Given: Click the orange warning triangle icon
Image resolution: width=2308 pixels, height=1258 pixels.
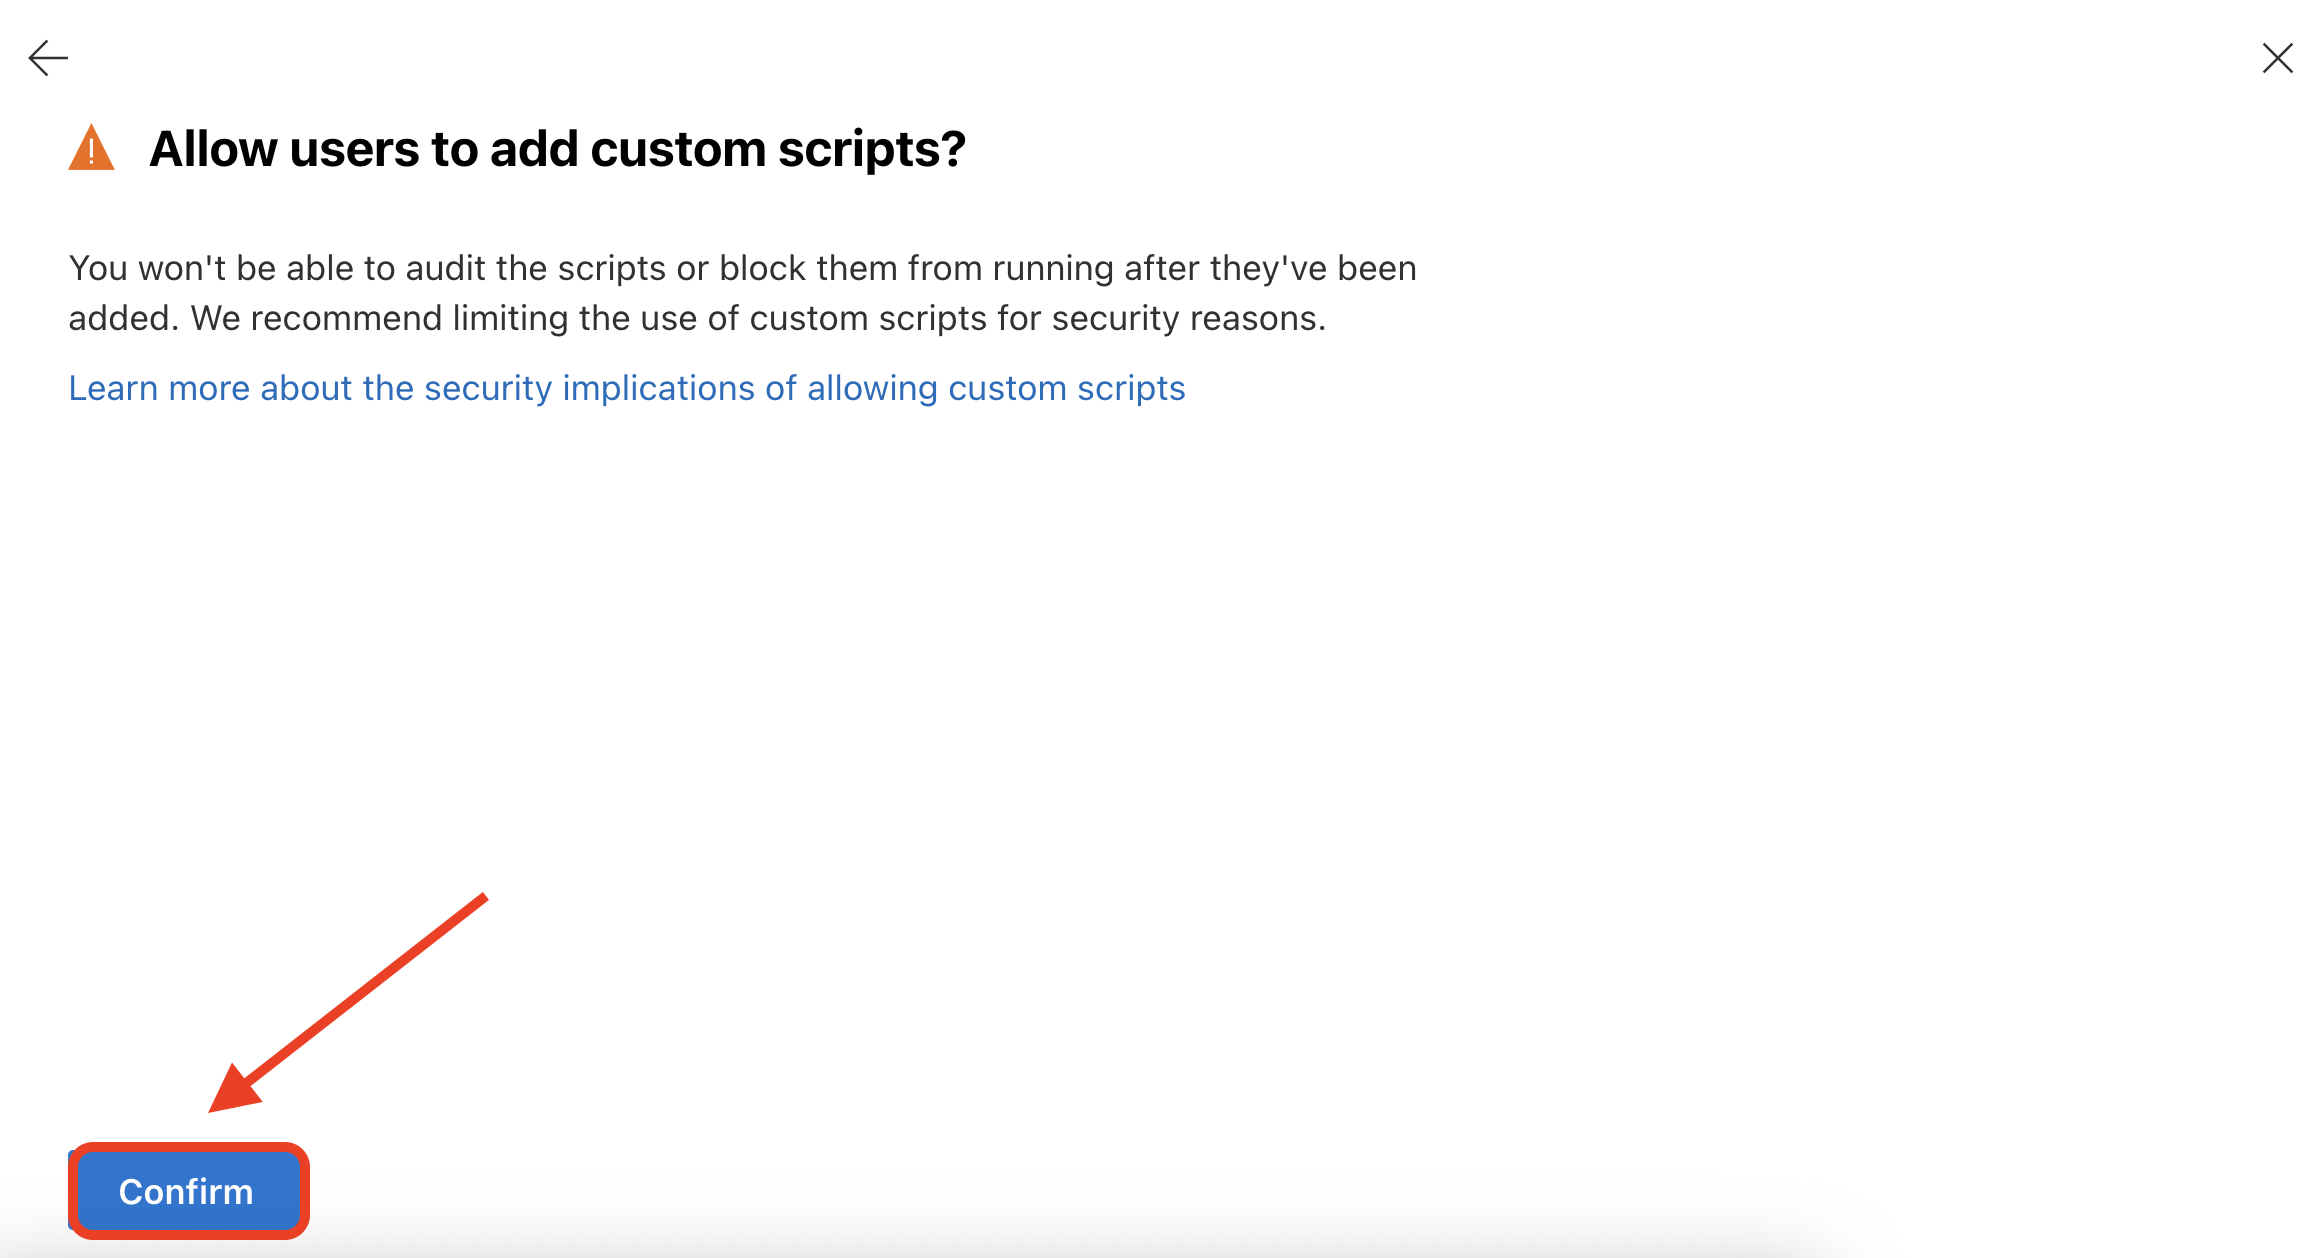Looking at the screenshot, I should coord(91,148).
